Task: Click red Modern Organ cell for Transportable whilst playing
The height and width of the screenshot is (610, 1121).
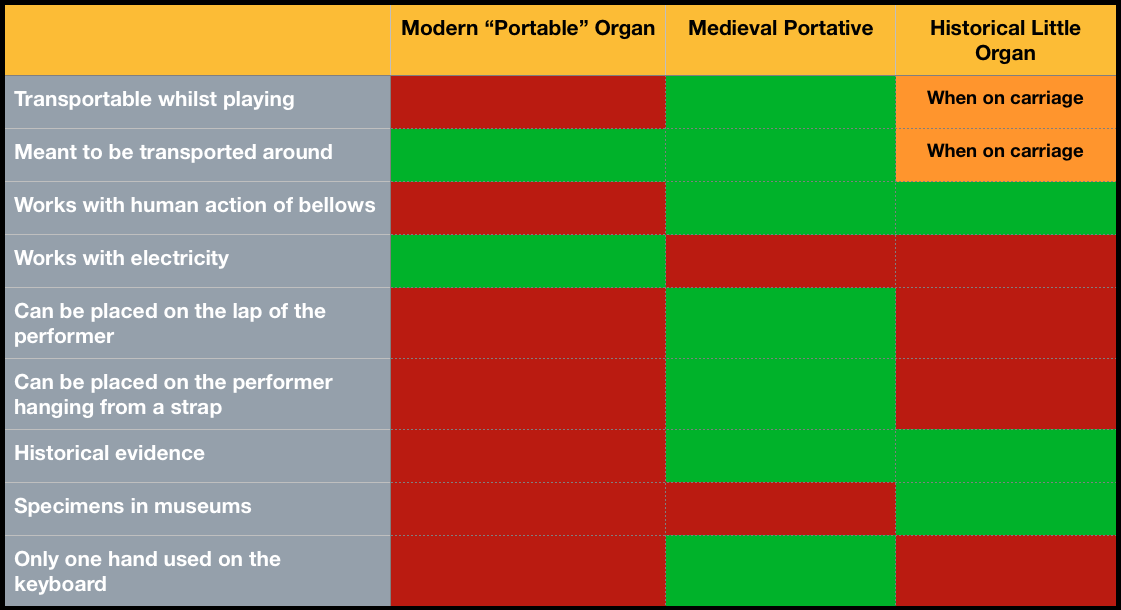Action: point(528,102)
